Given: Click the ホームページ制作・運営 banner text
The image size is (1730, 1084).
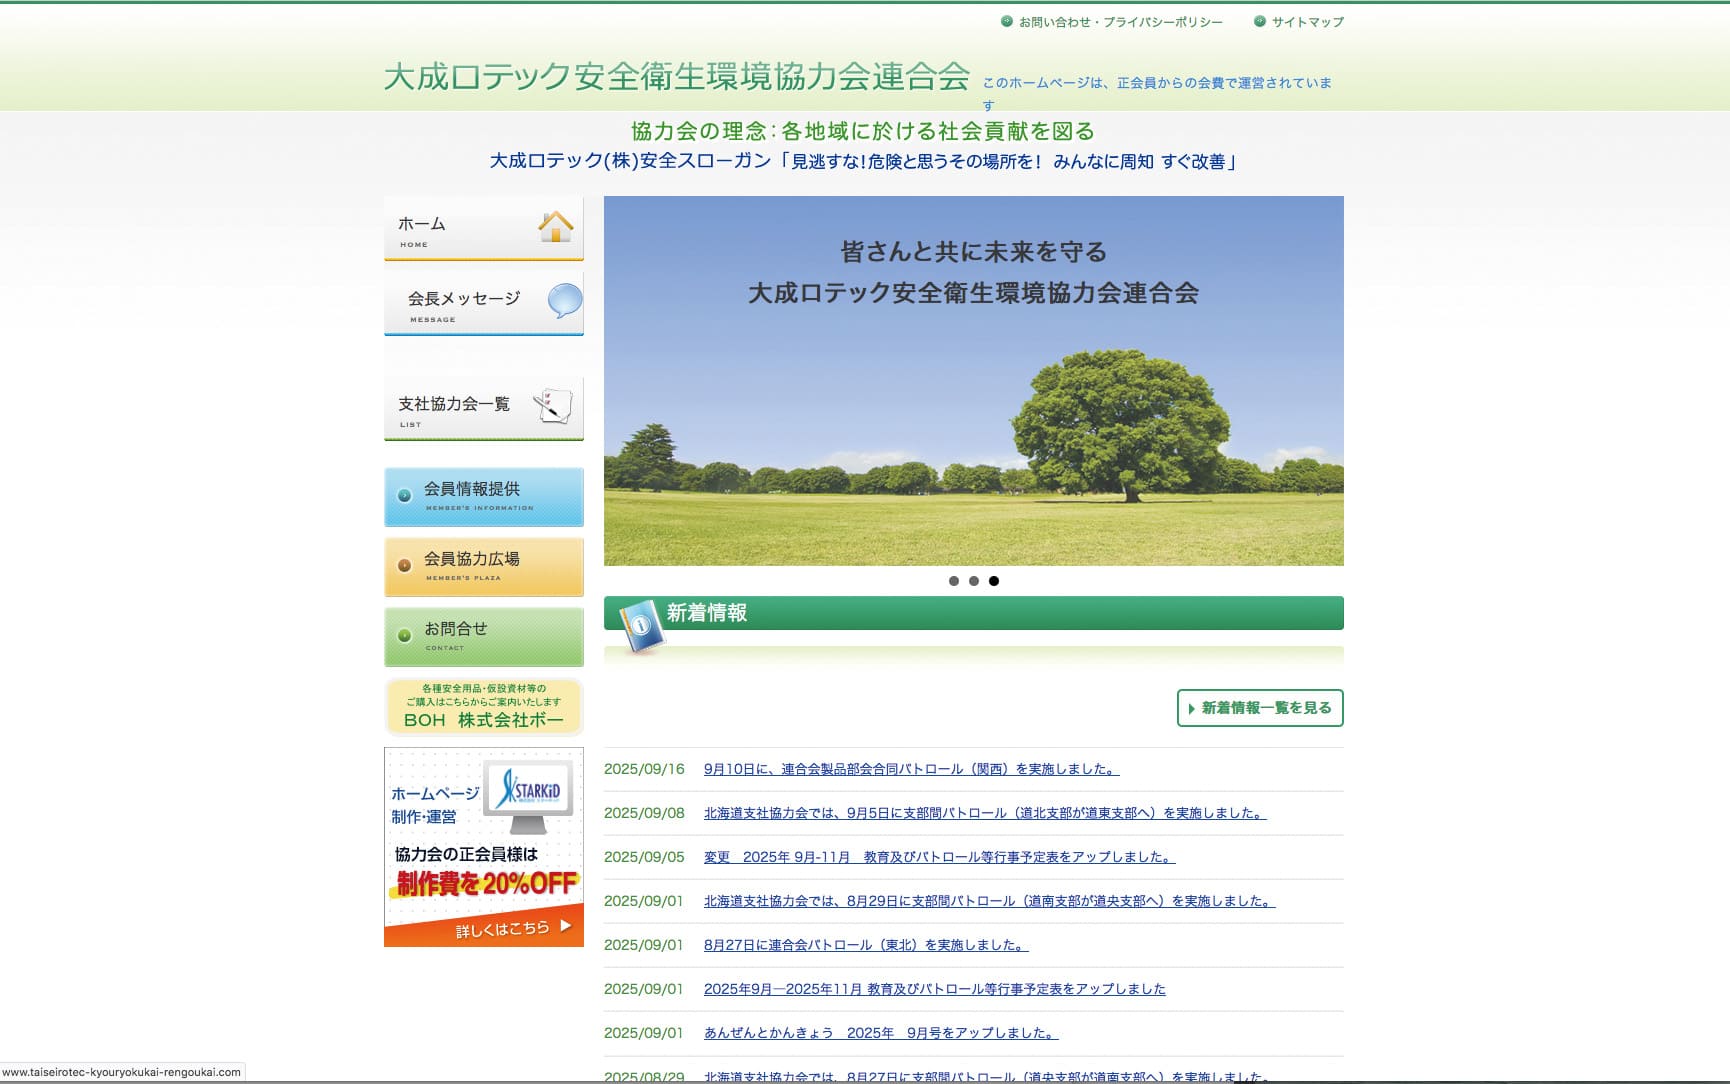Looking at the screenshot, I should [435, 805].
